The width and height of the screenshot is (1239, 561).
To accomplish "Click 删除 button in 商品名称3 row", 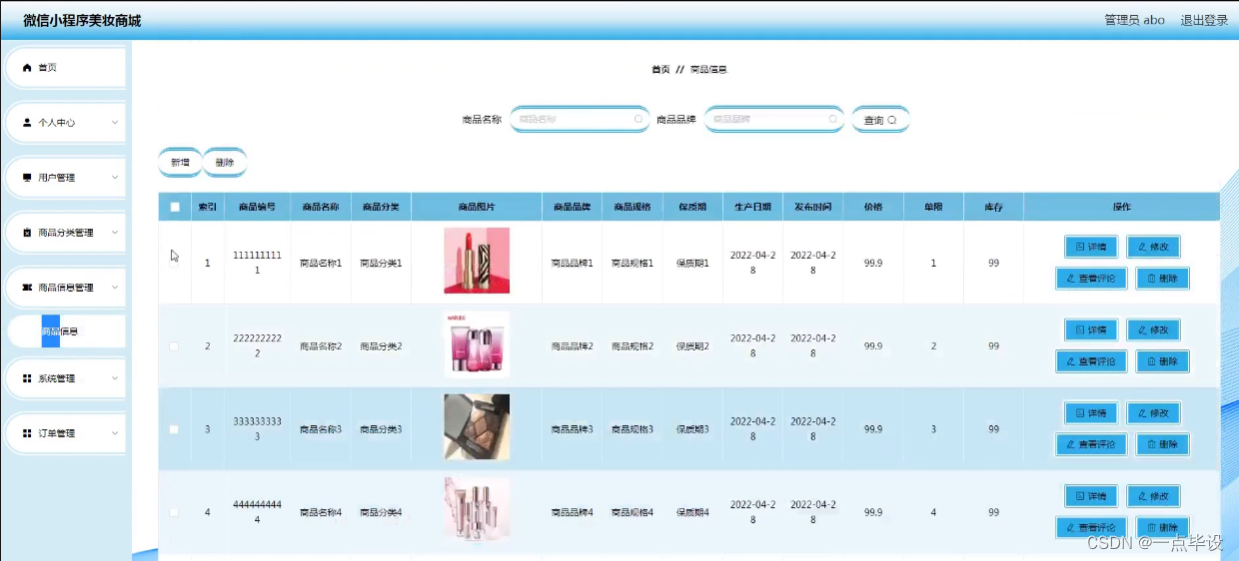I will pyautogui.click(x=1163, y=444).
